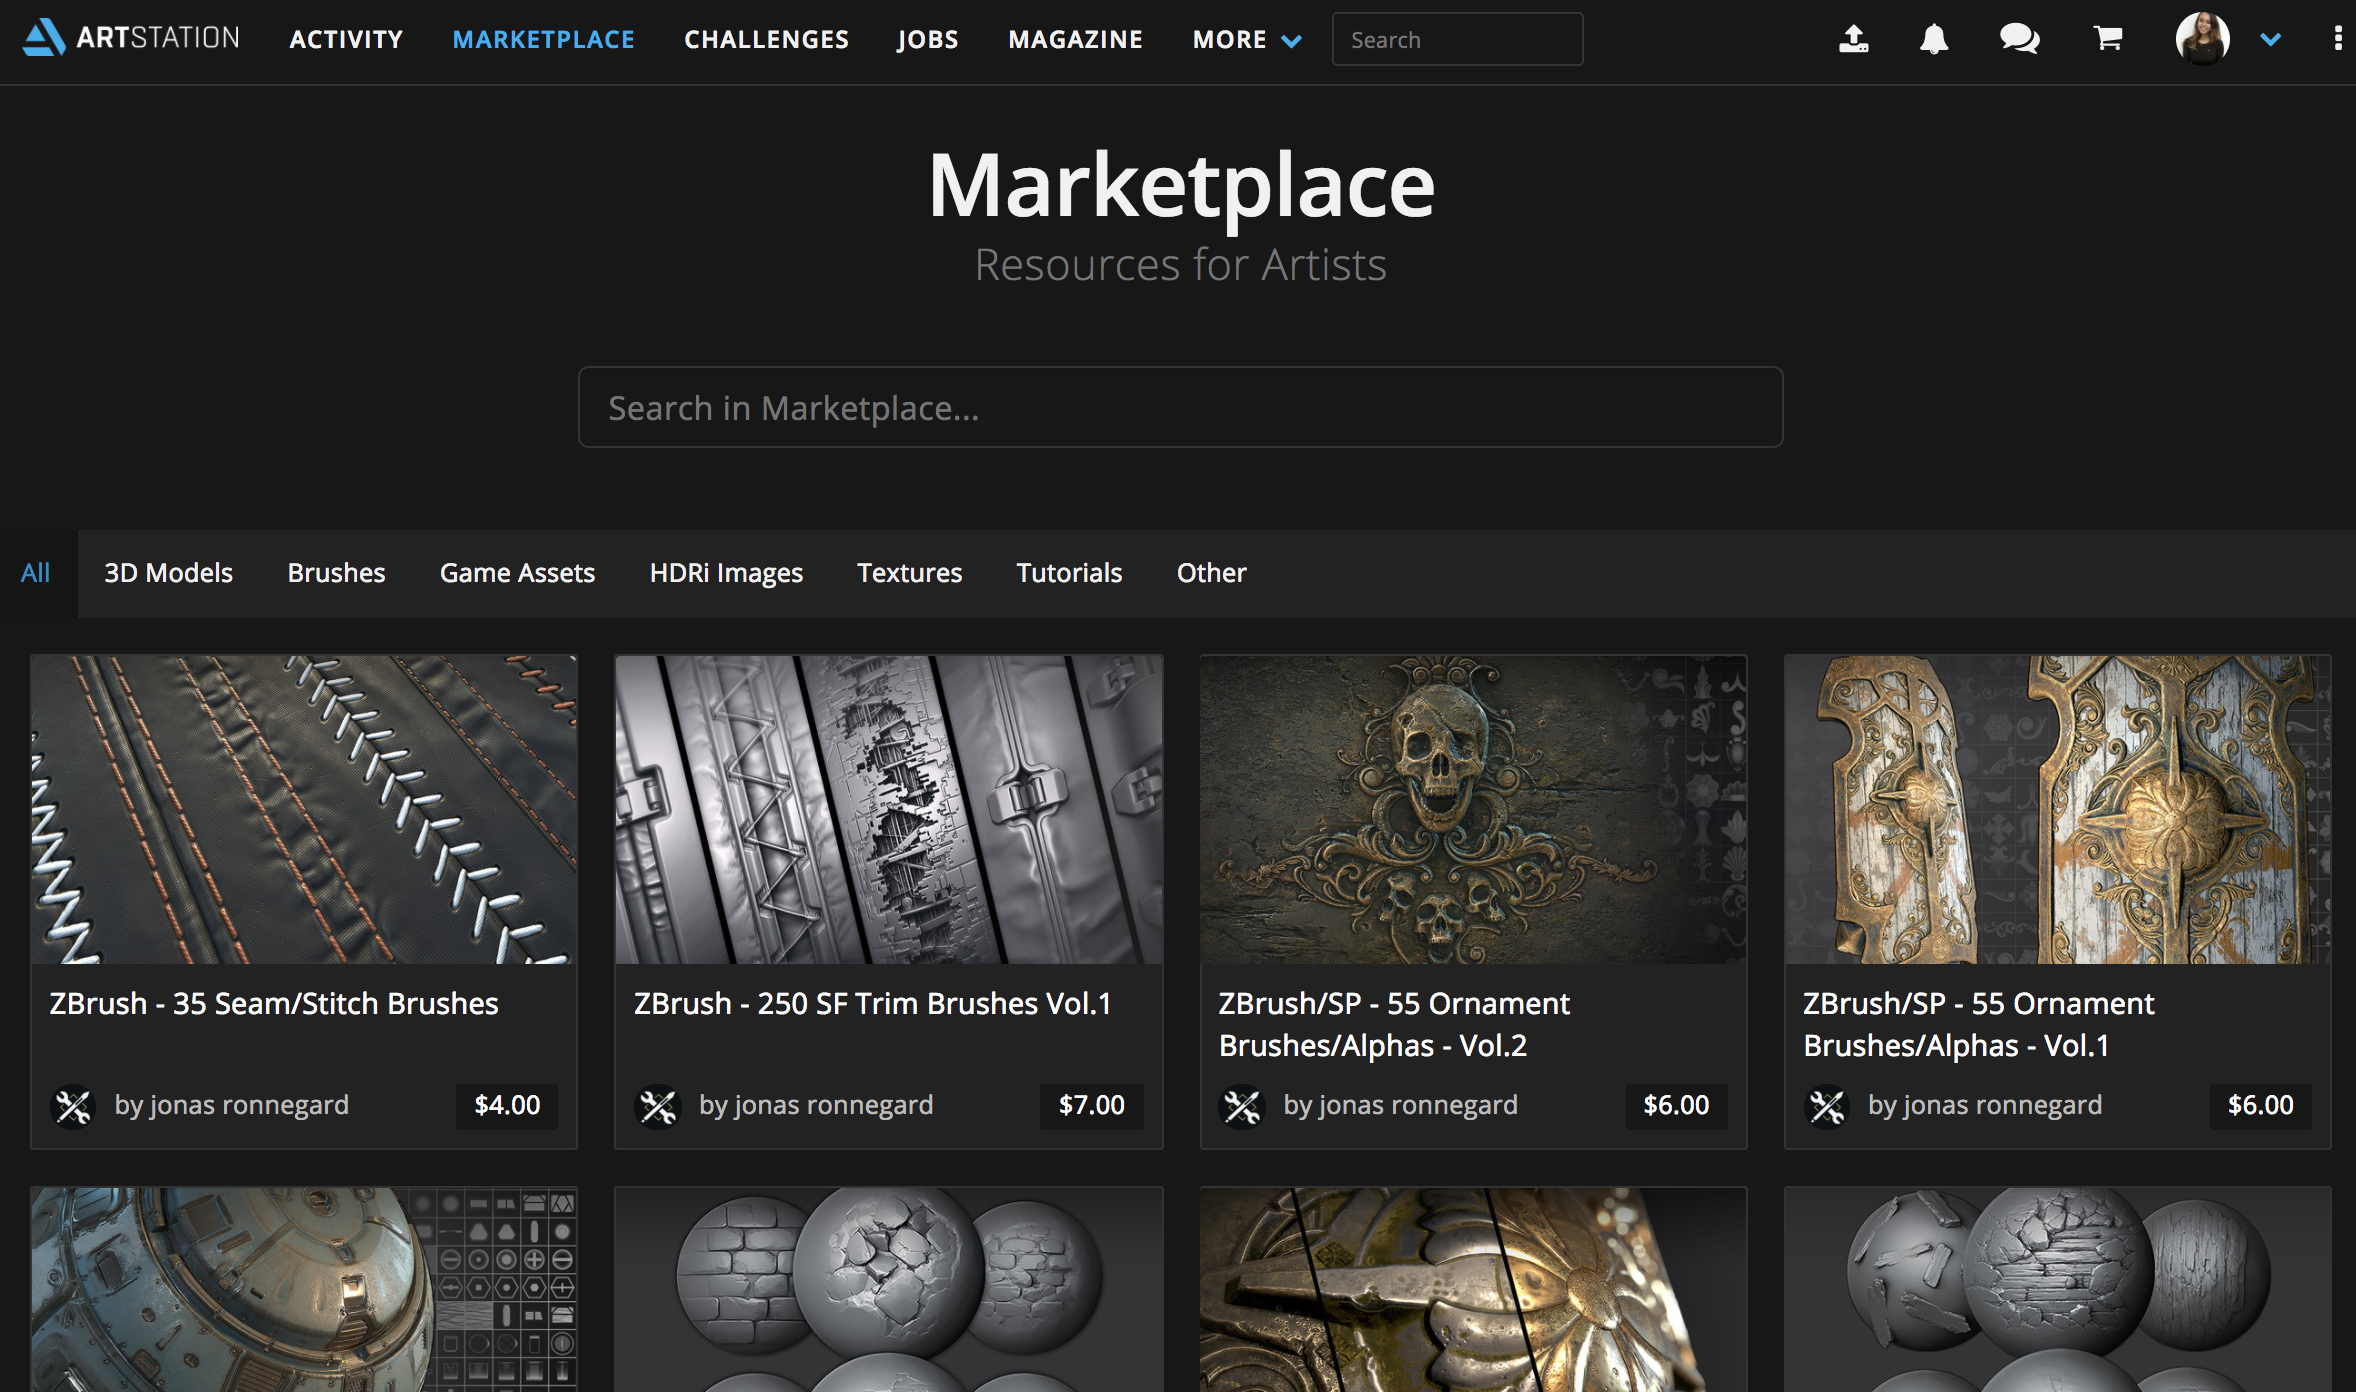Switch to HDRi Images category

(x=726, y=573)
